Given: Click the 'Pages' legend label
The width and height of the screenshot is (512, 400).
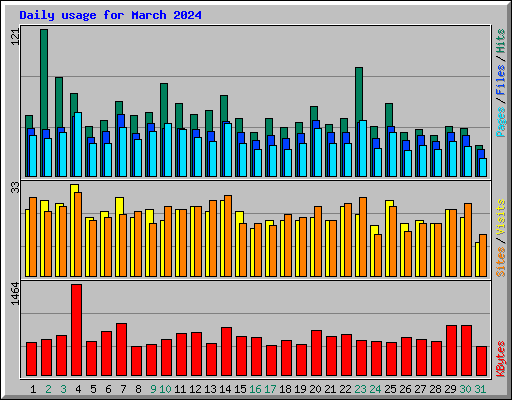Looking at the screenshot, I should (500, 122).
